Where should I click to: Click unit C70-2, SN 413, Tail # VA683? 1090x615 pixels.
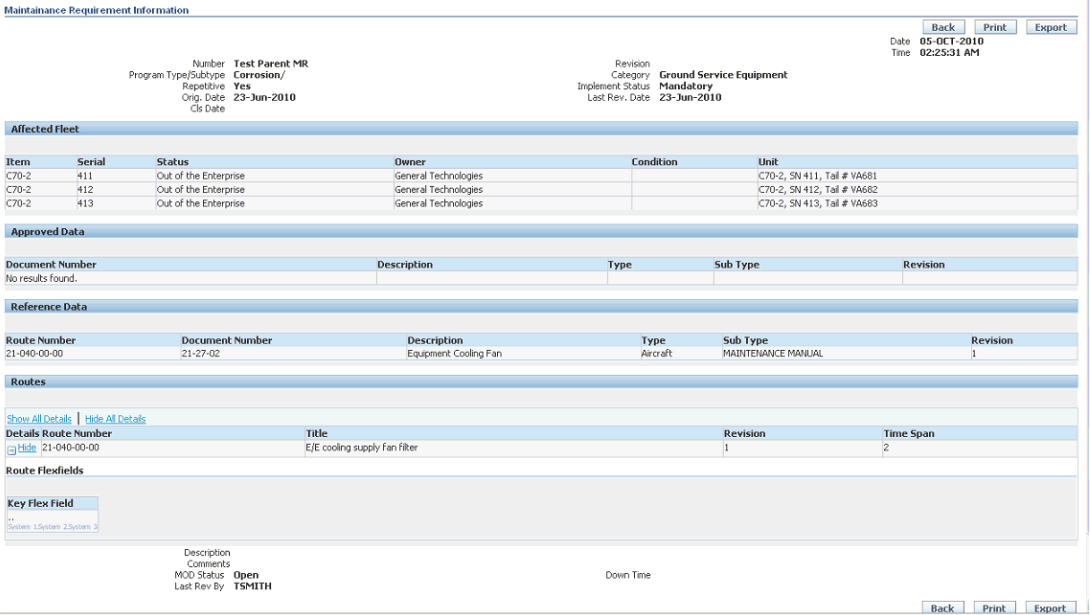tap(818, 203)
